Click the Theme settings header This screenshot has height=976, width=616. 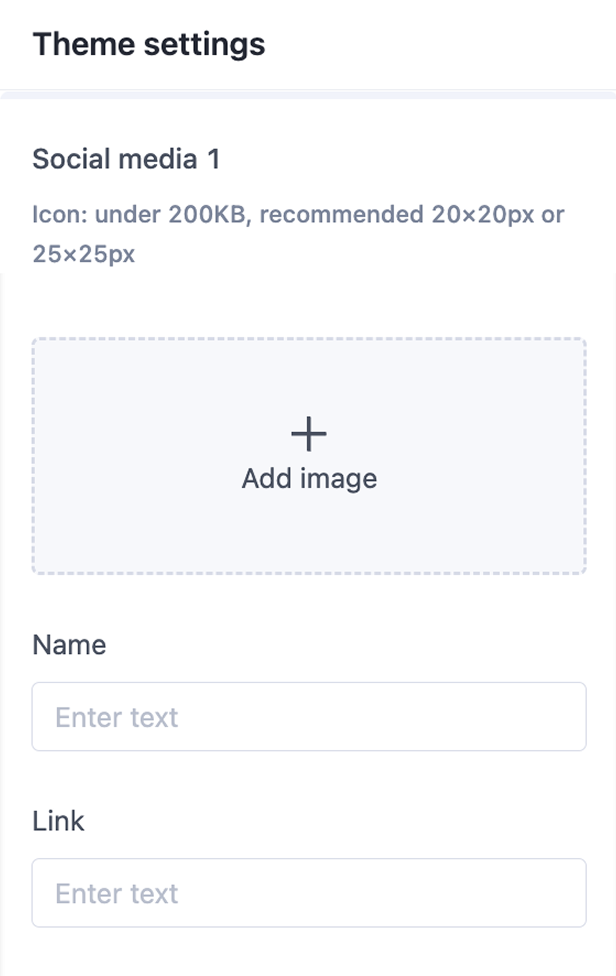[x=148, y=43]
